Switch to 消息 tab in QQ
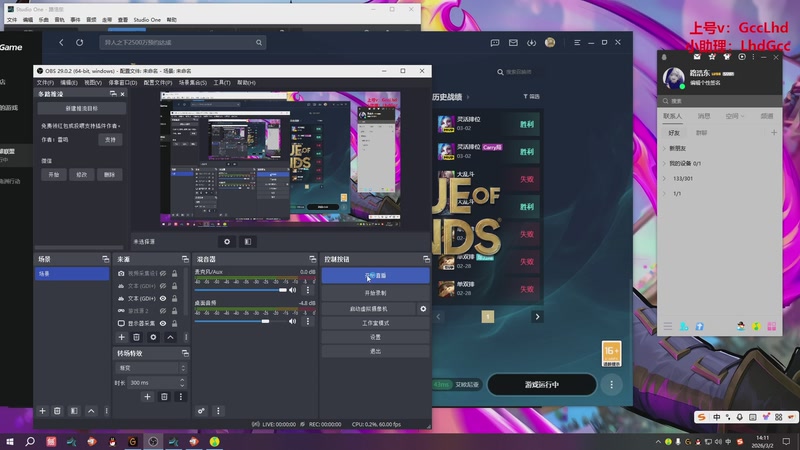This screenshot has width=800, height=450. [x=704, y=116]
